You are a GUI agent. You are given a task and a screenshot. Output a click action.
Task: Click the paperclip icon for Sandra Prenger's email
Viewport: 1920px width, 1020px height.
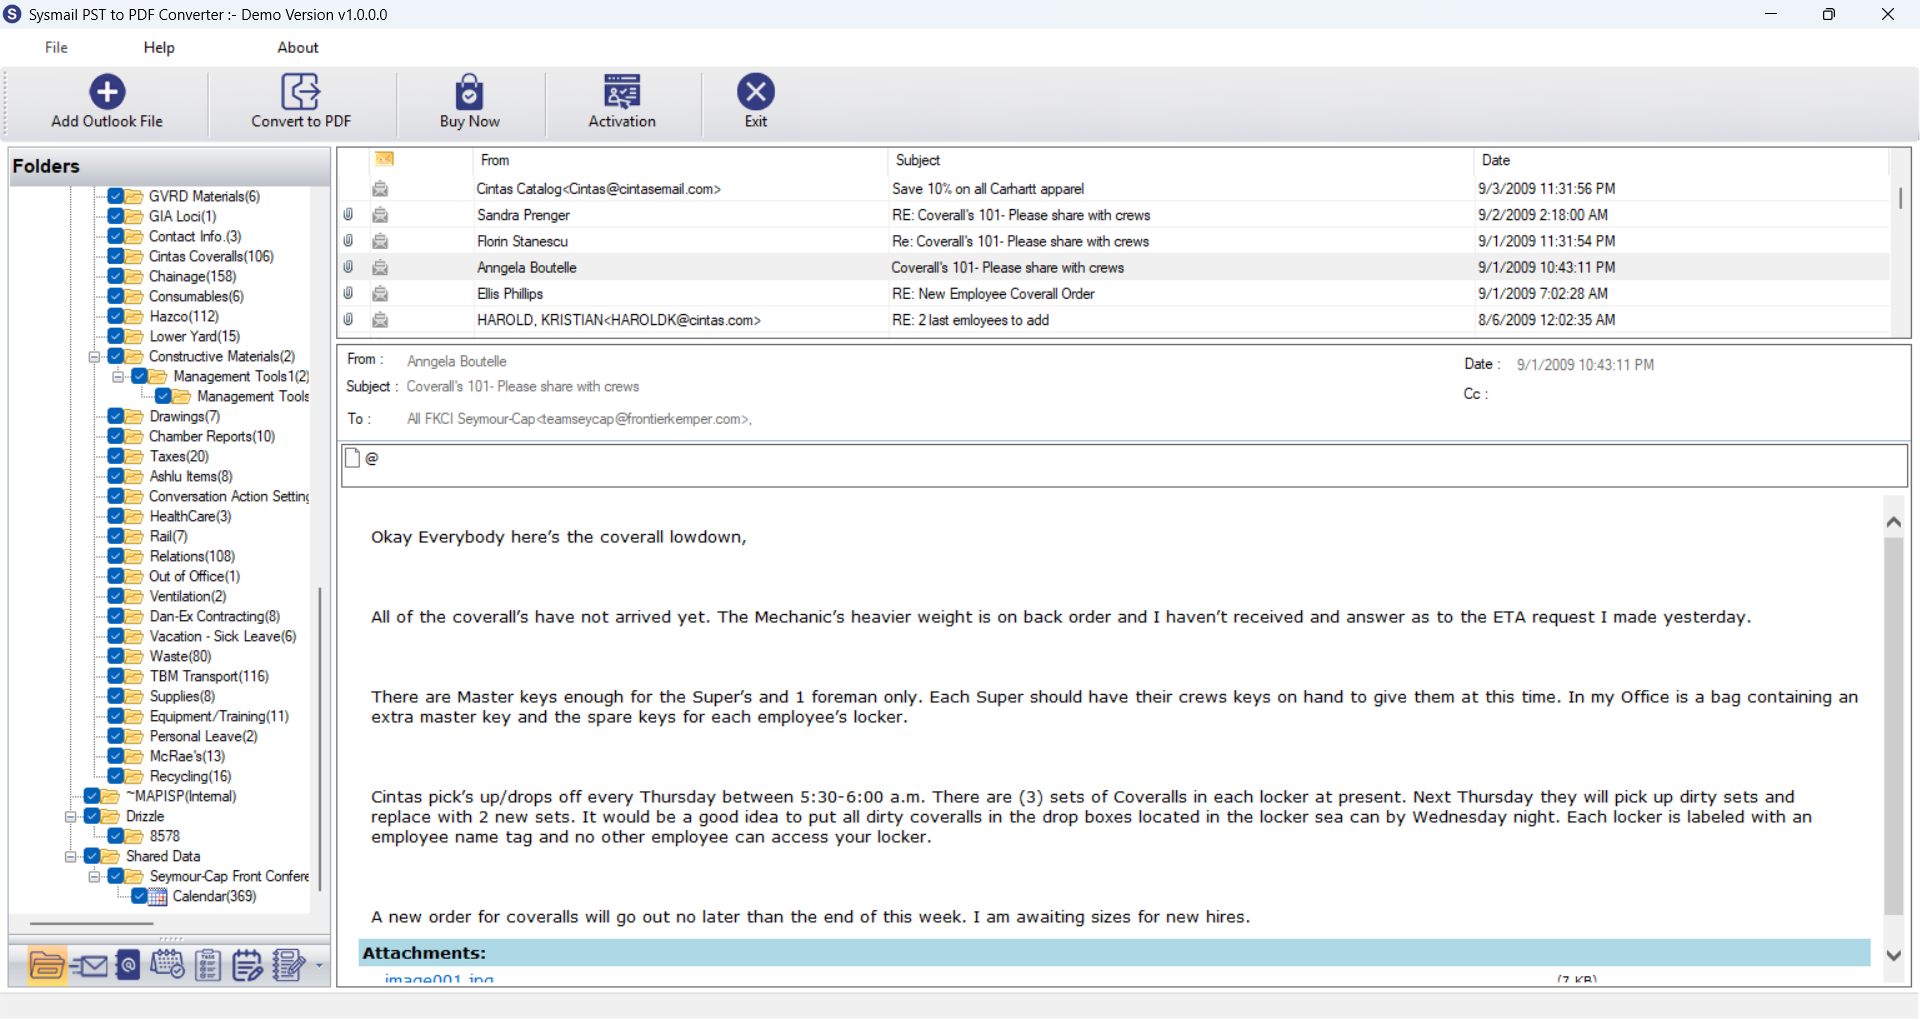(x=348, y=214)
